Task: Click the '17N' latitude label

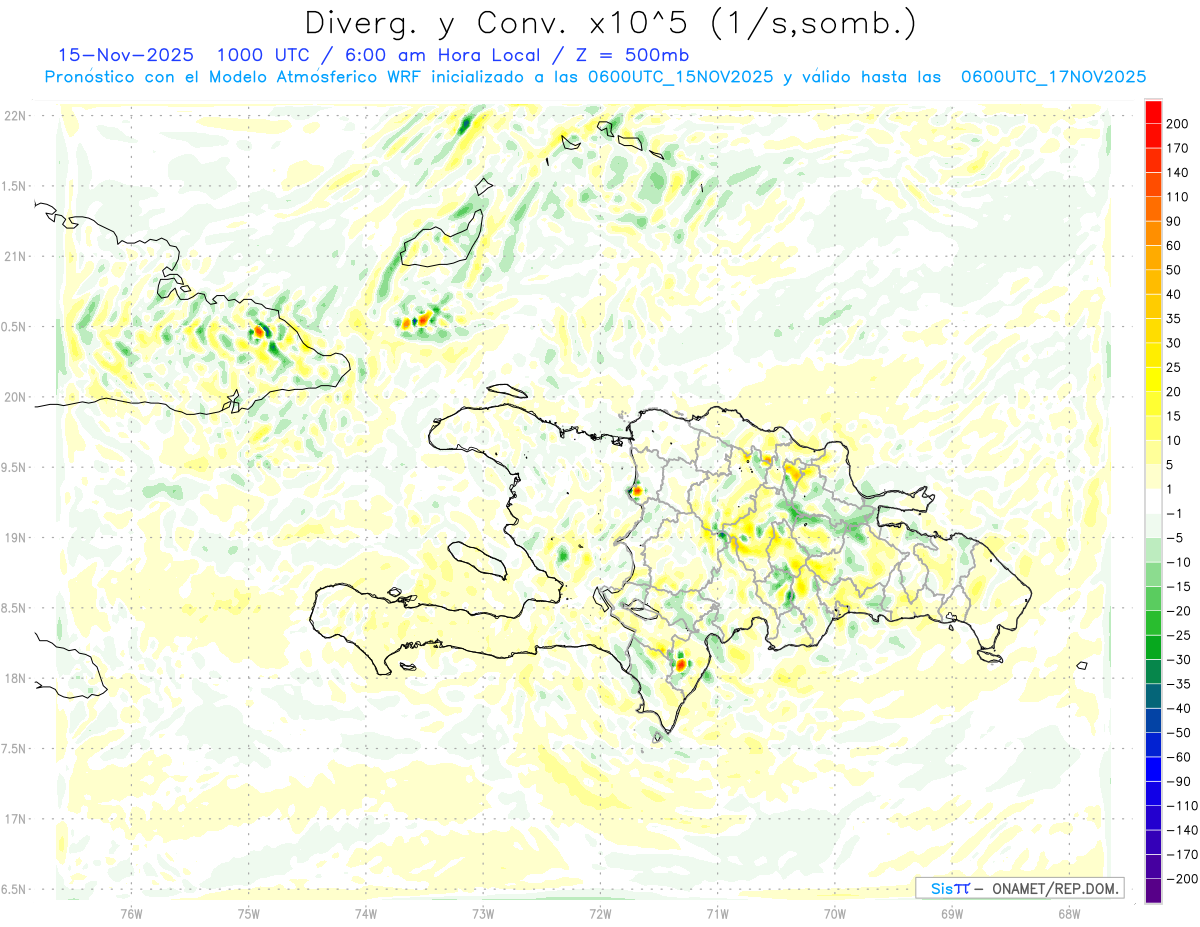Action: (14, 819)
